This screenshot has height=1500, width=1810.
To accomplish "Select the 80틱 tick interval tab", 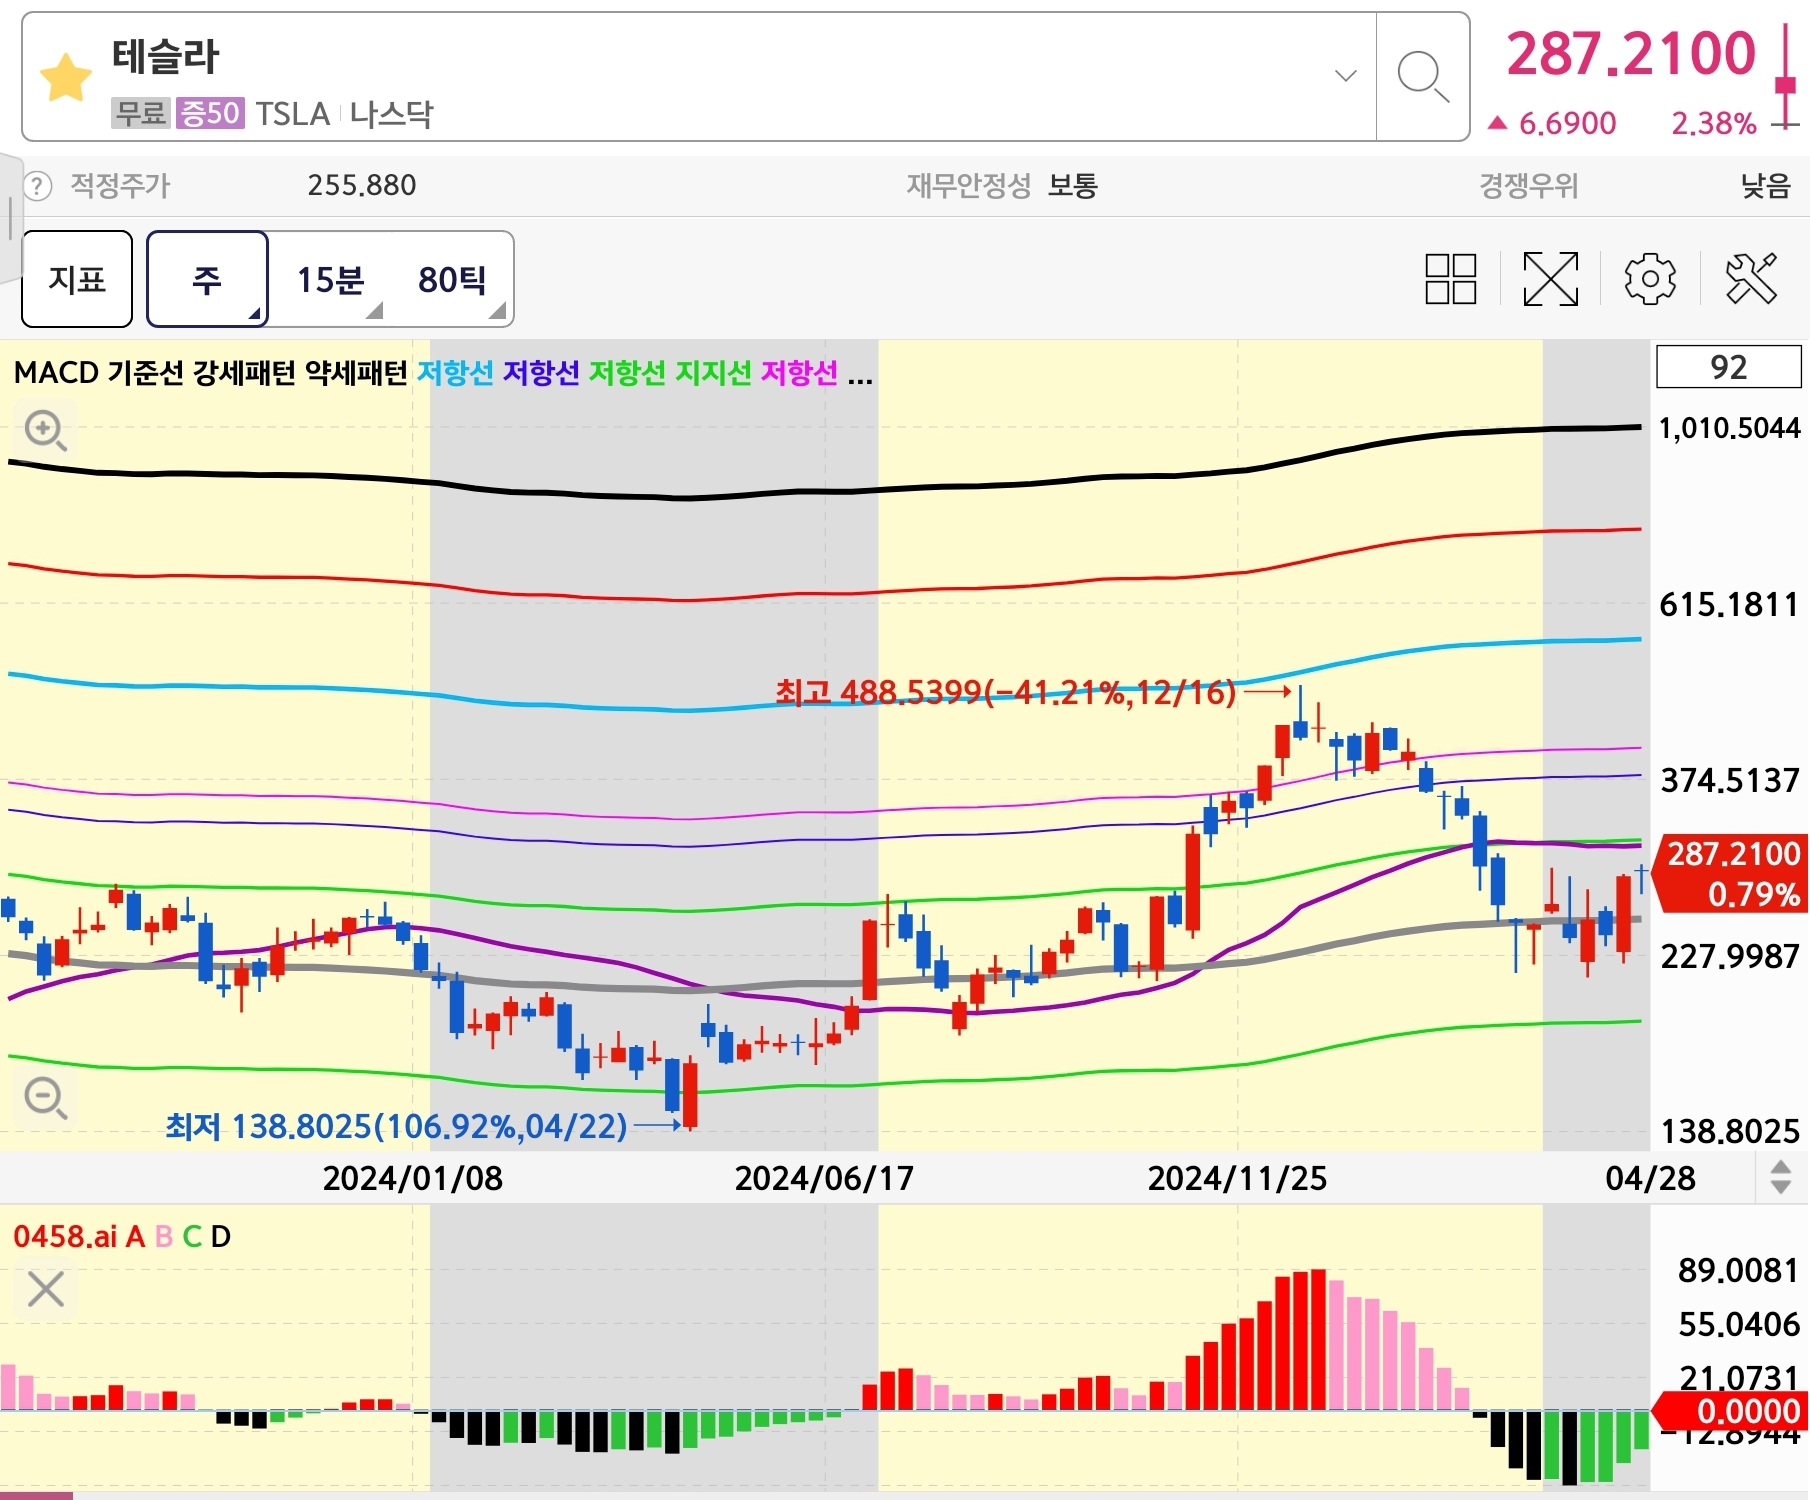I will [x=452, y=279].
